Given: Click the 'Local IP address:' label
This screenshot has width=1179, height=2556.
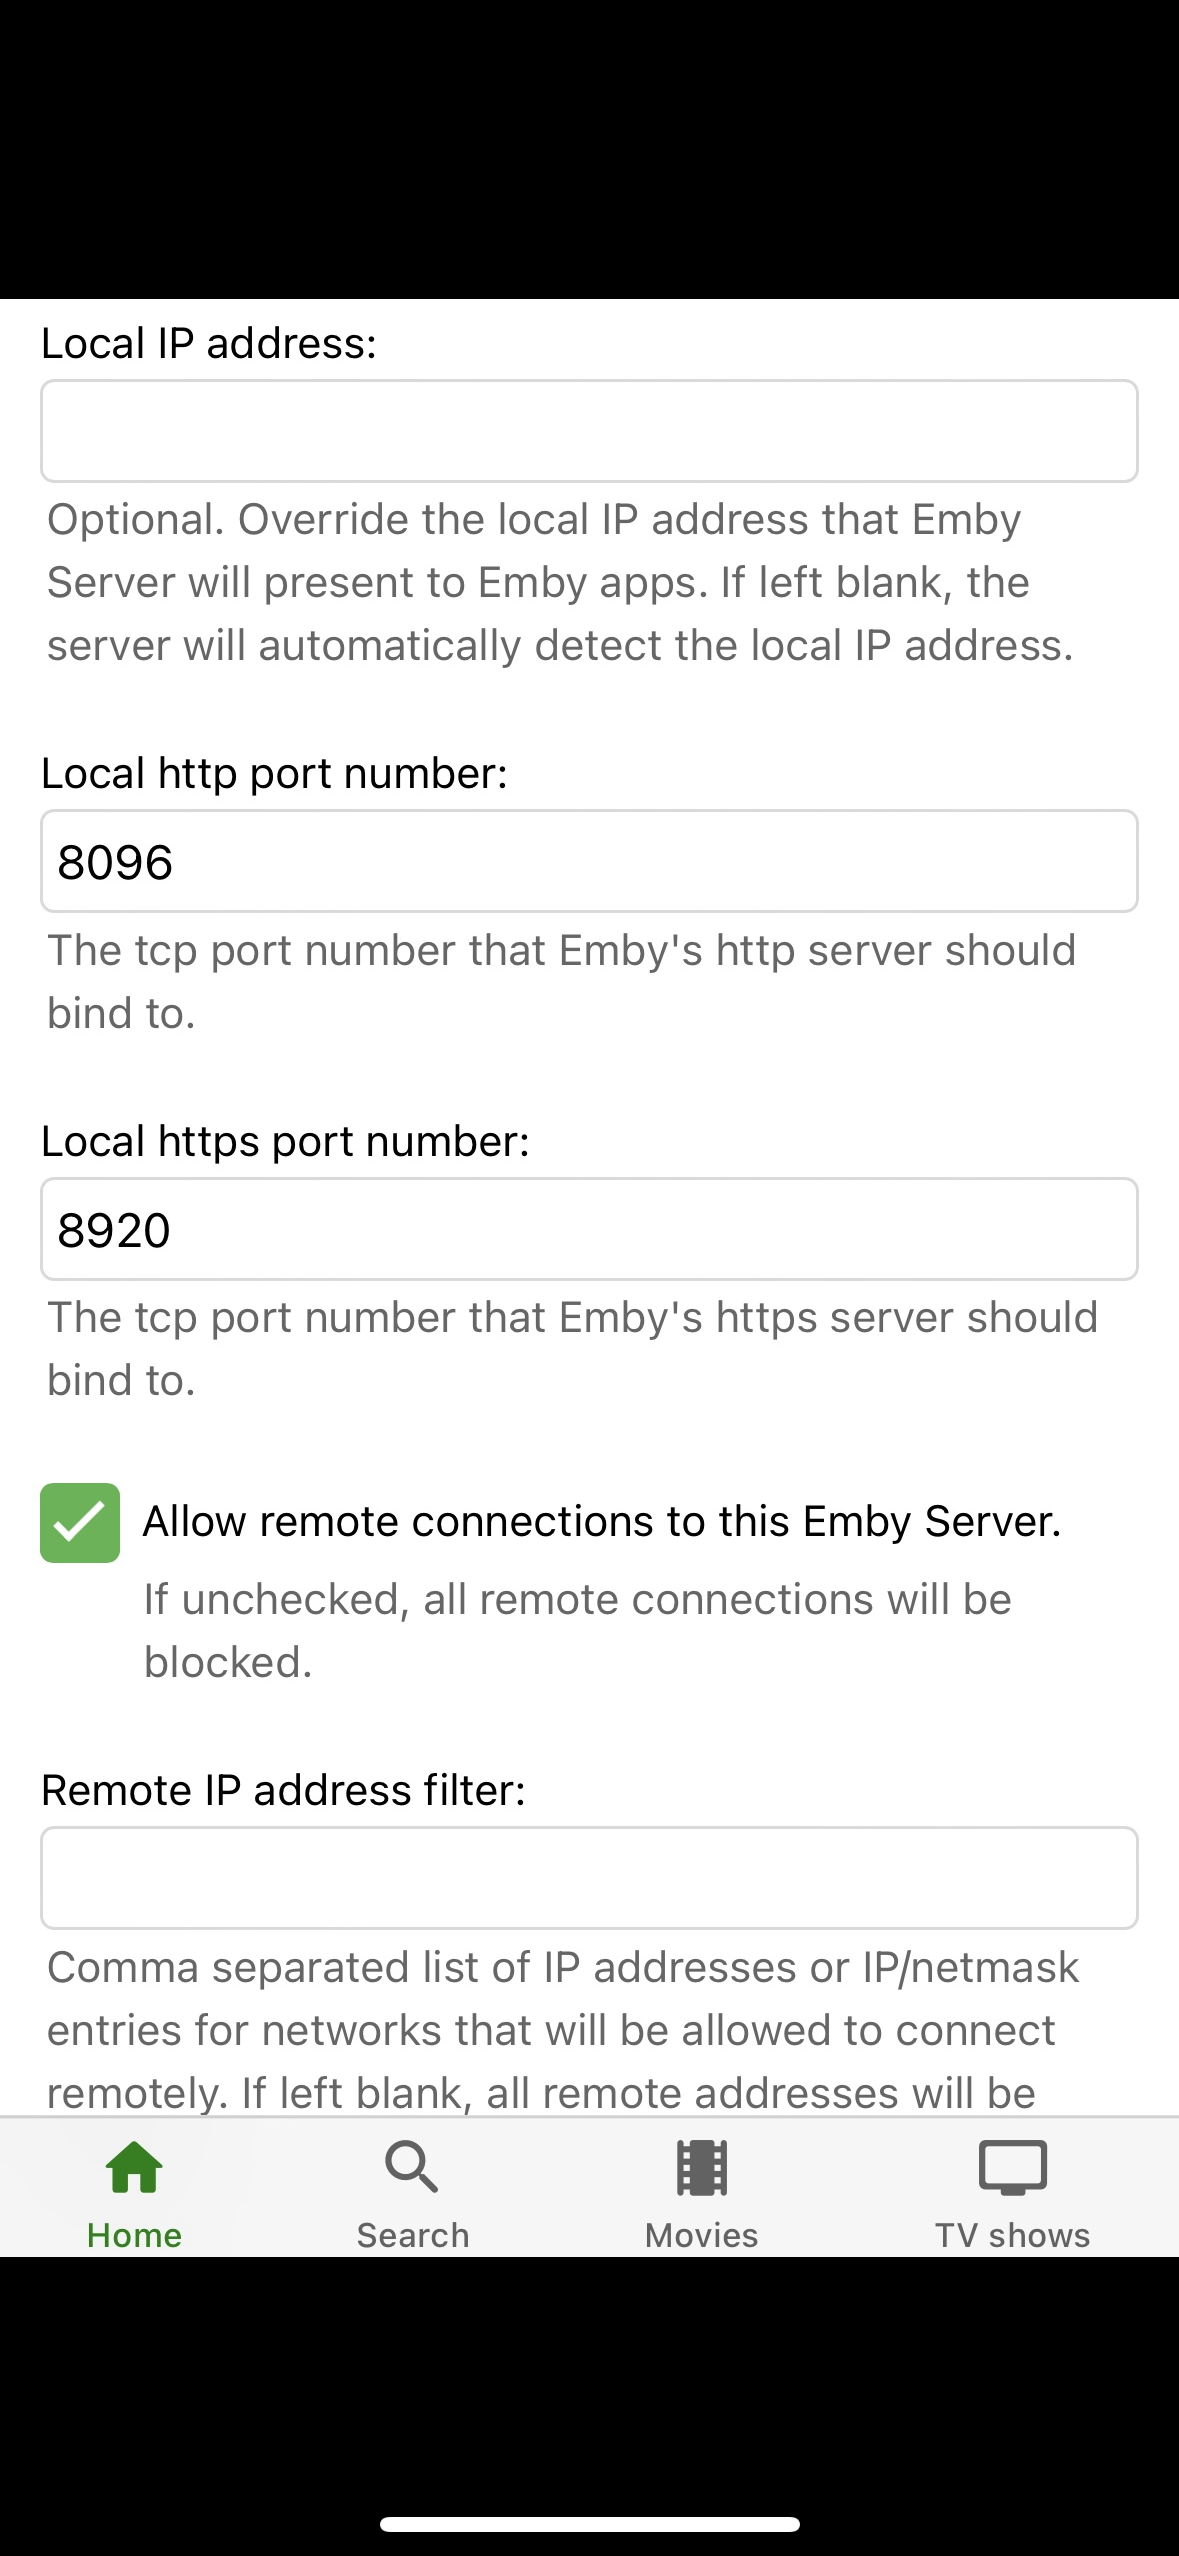Looking at the screenshot, I should 209,343.
